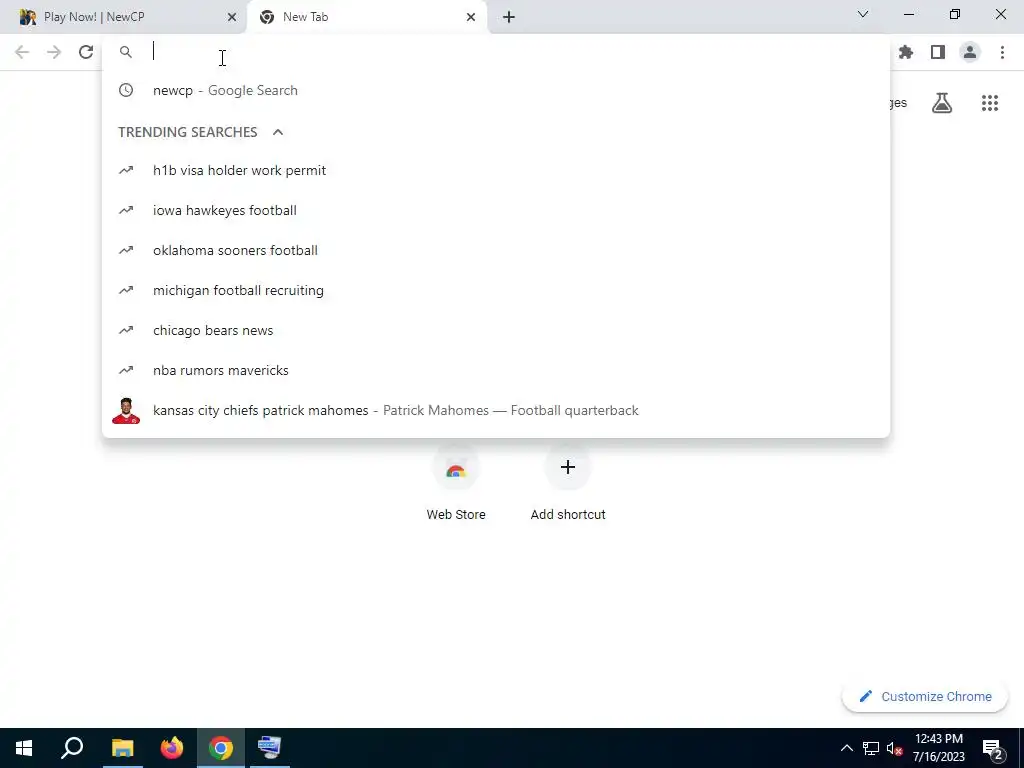Launch Firefox from the taskbar

172,748
